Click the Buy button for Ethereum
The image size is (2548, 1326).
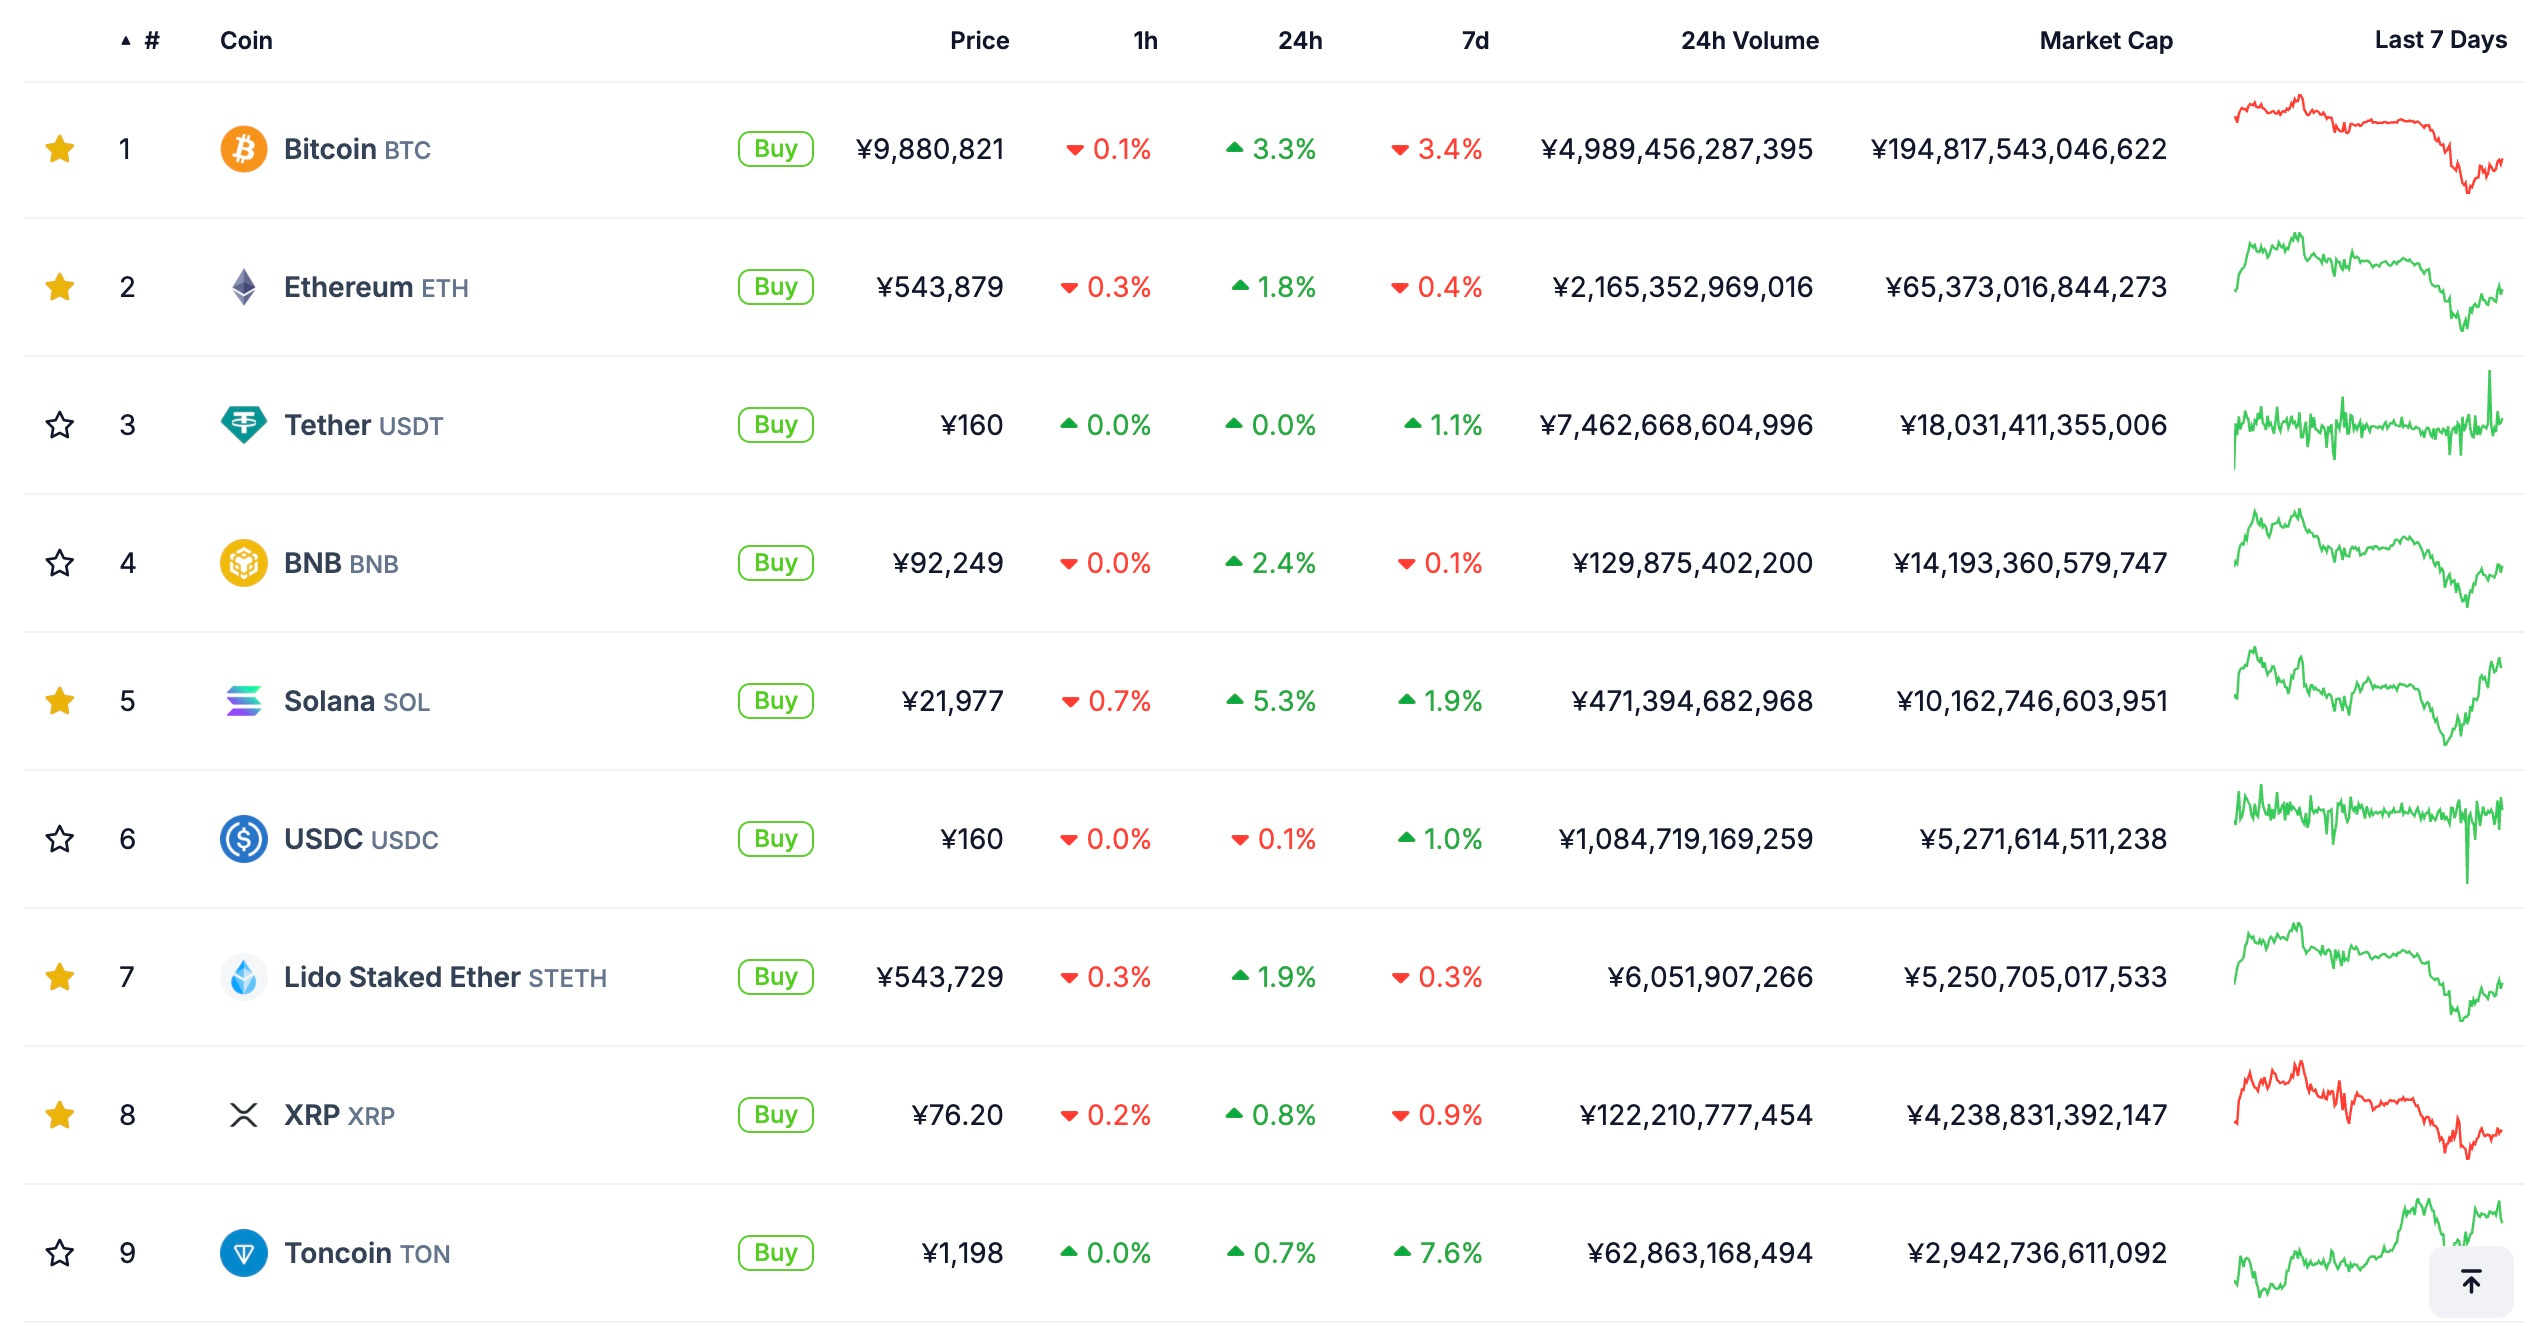(x=776, y=287)
